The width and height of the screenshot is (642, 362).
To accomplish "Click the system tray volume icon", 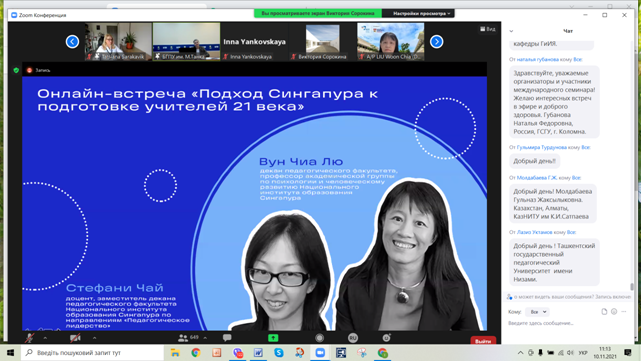I will coord(570,353).
